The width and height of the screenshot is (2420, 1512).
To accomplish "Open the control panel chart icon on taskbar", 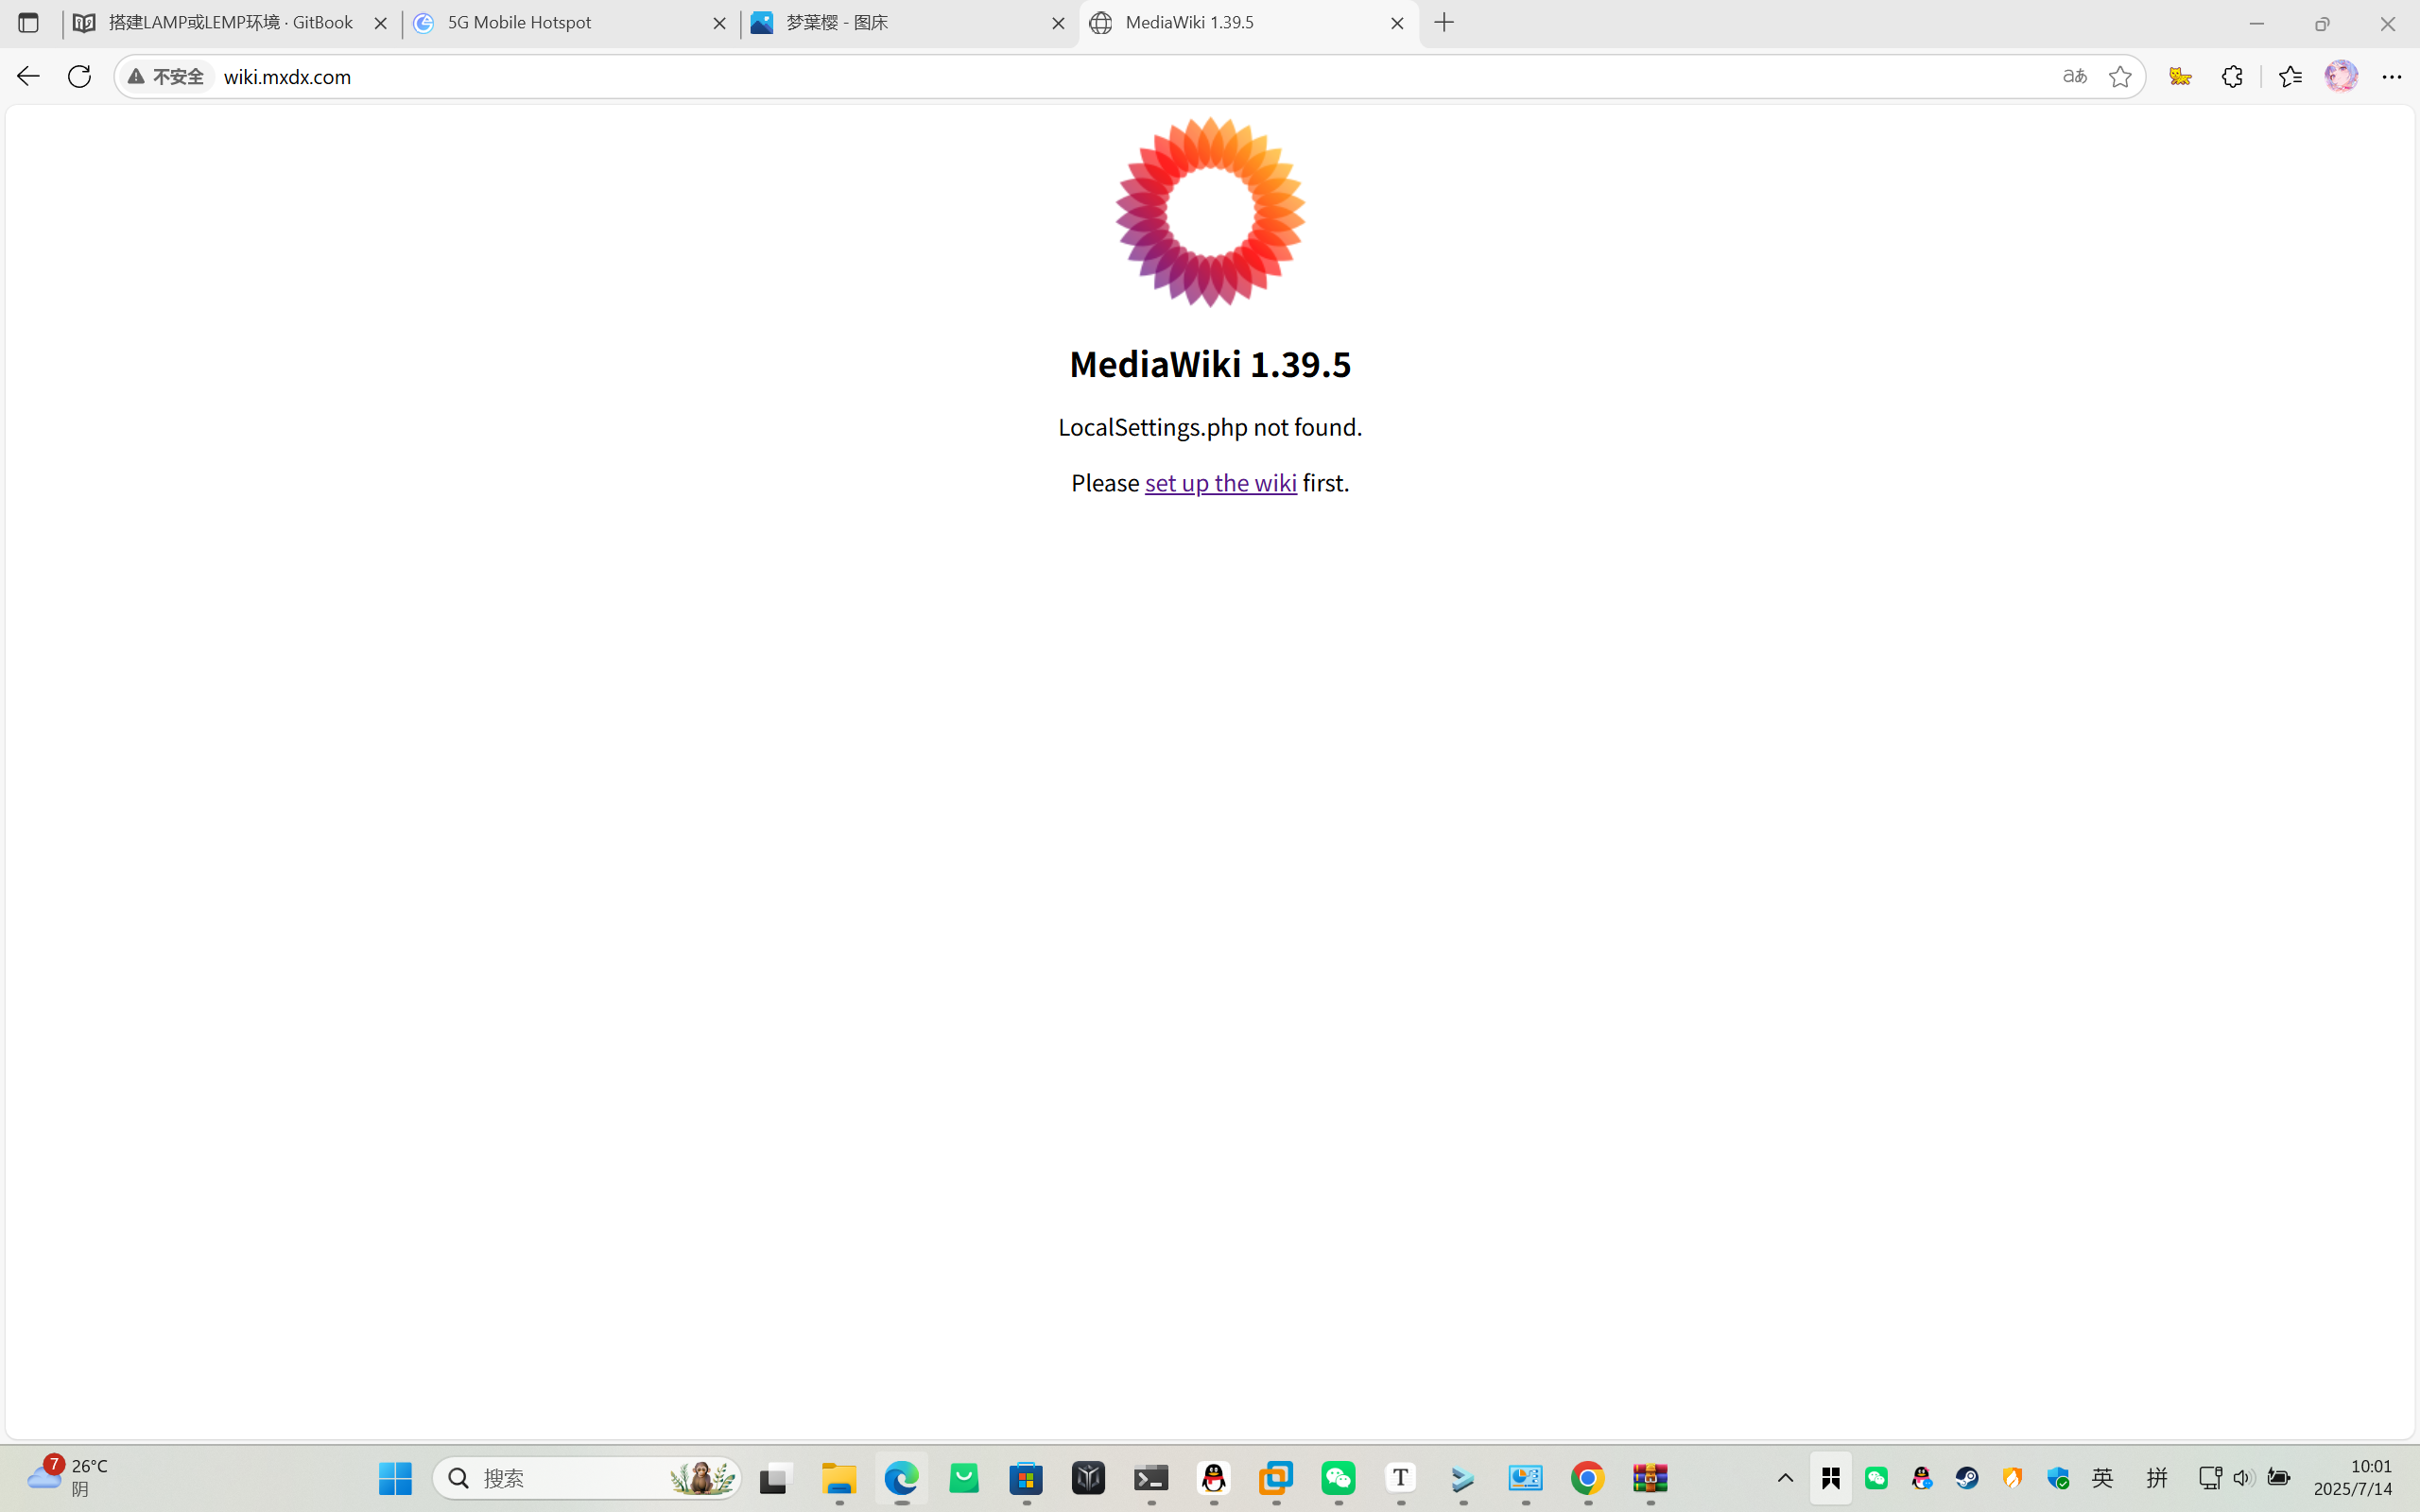I will [1526, 1478].
